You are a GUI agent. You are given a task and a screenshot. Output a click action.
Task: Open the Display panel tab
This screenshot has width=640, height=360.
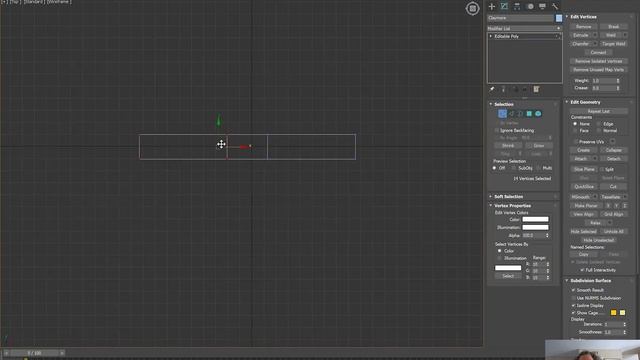pos(542,7)
